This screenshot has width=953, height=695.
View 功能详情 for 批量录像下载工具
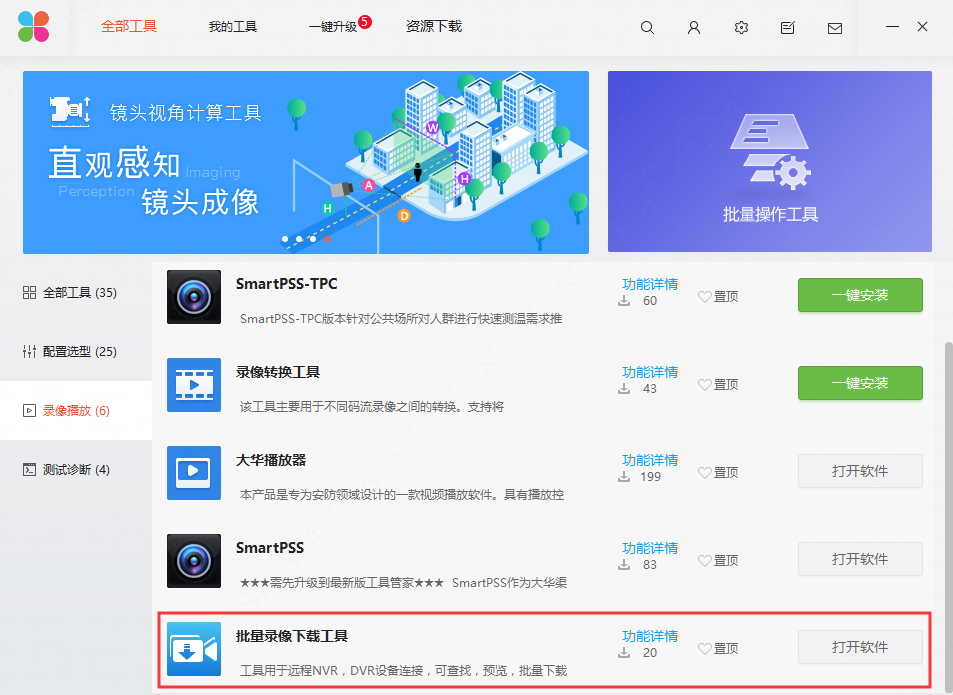[x=650, y=637]
